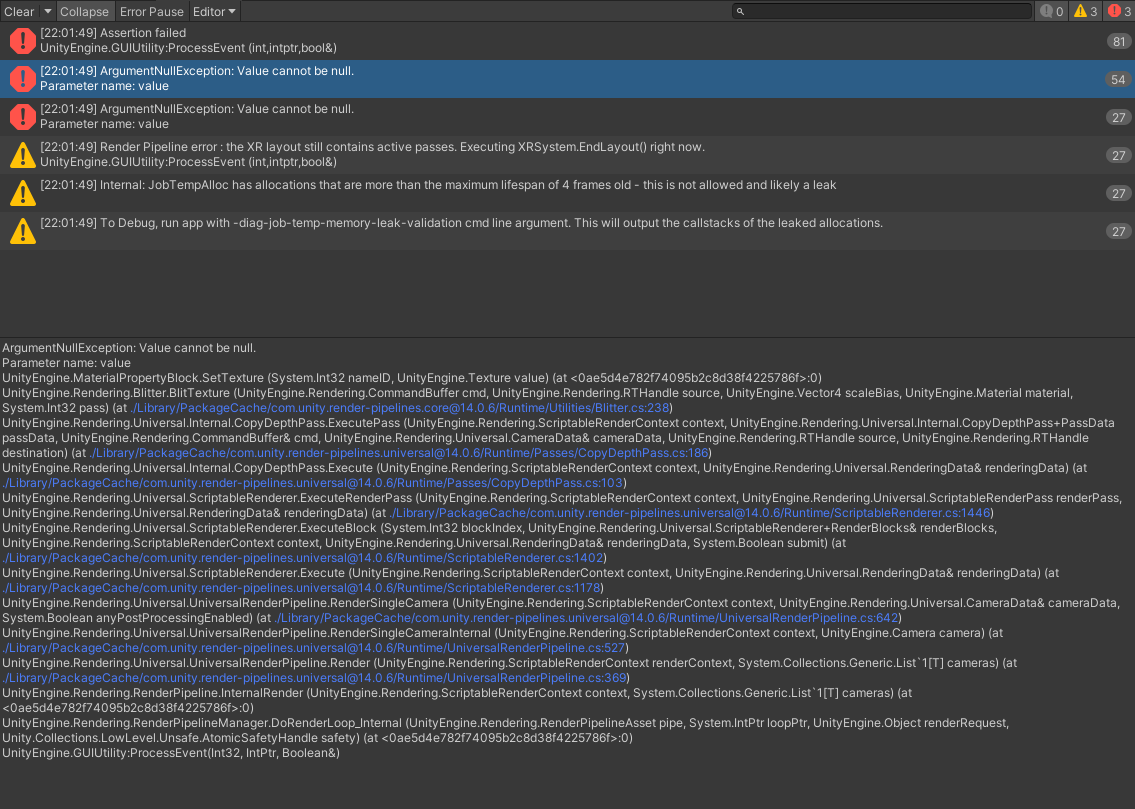Open the Clear options dropdown arrow
The width and height of the screenshot is (1135, 809).
tap(47, 12)
